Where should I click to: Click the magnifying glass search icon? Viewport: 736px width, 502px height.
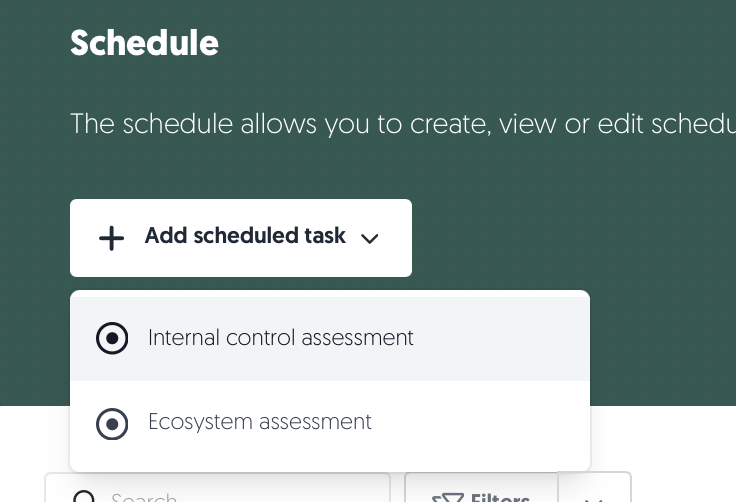(x=84, y=496)
